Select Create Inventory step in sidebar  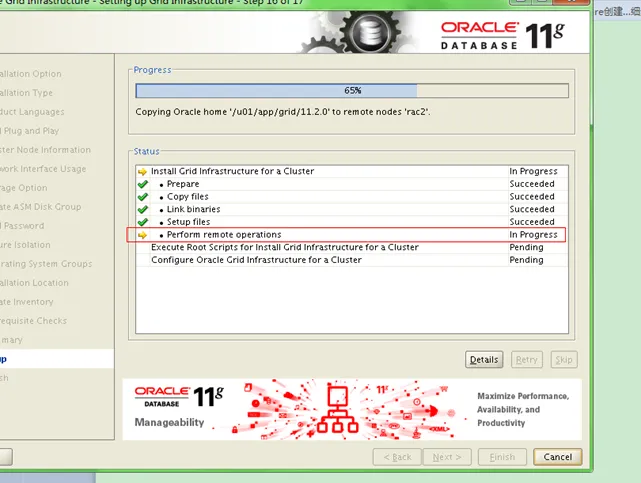[x=27, y=302]
